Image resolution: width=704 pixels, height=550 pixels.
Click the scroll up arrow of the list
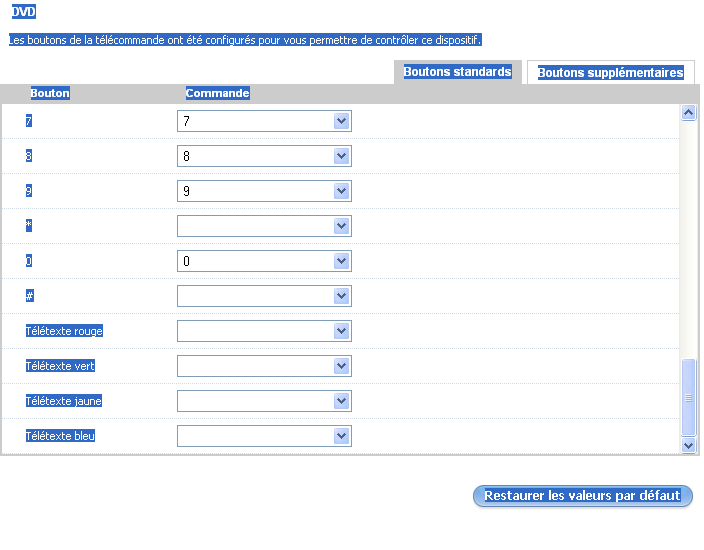pyautogui.click(x=688, y=113)
